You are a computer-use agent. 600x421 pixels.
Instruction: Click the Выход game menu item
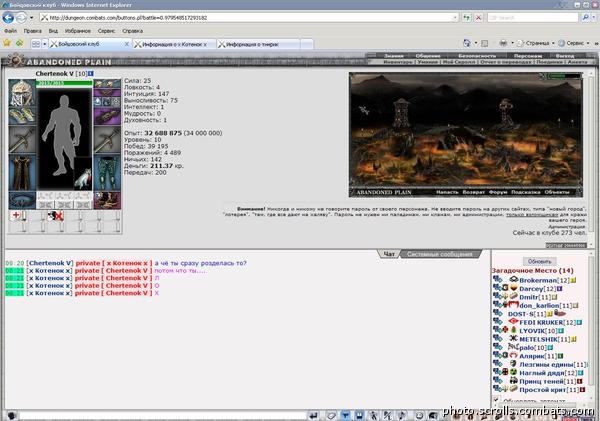pos(565,56)
